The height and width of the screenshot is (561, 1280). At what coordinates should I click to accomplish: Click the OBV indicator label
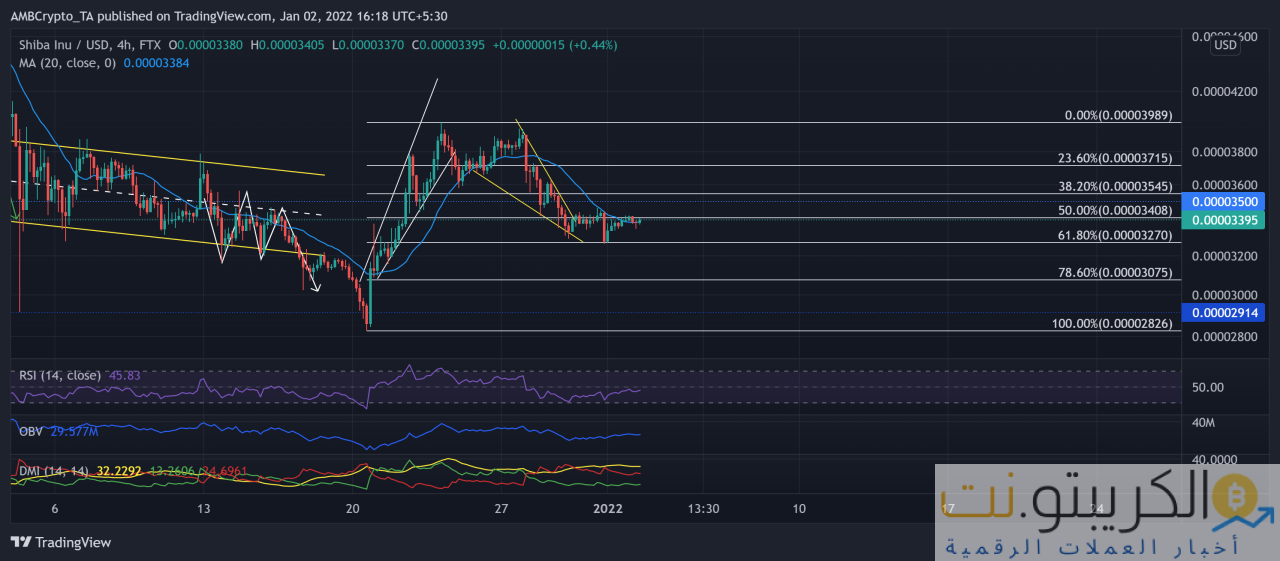point(32,431)
